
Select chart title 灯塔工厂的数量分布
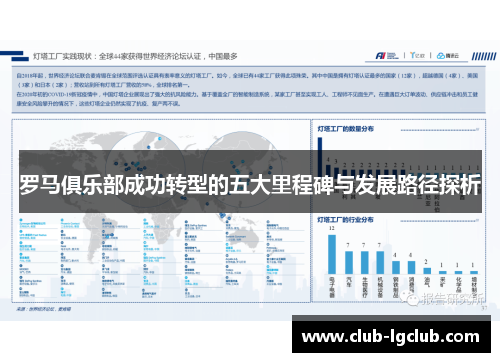pyautogui.click(x=345, y=129)
